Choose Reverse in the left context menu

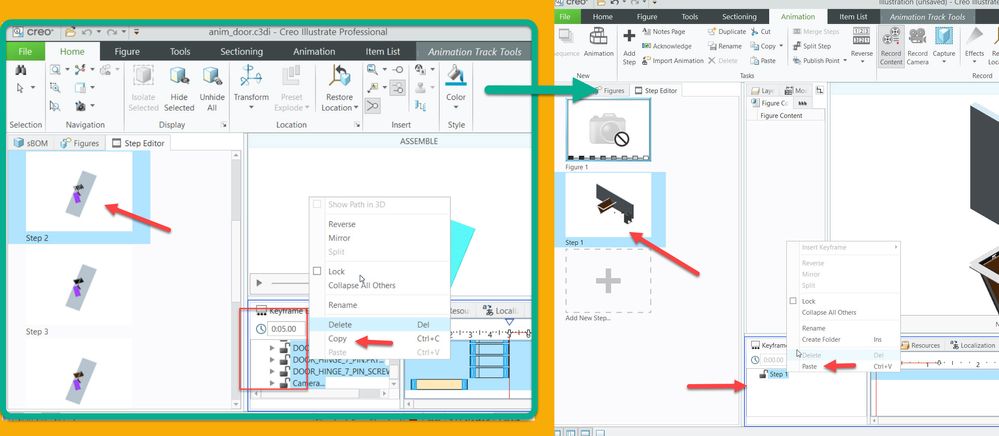(341, 224)
